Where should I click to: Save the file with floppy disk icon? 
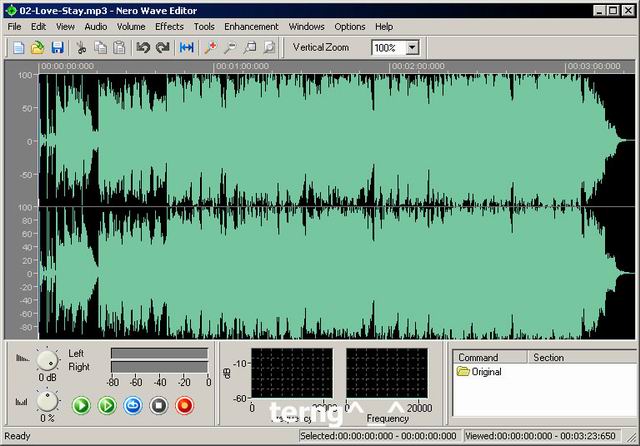click(x=57, y=48)
